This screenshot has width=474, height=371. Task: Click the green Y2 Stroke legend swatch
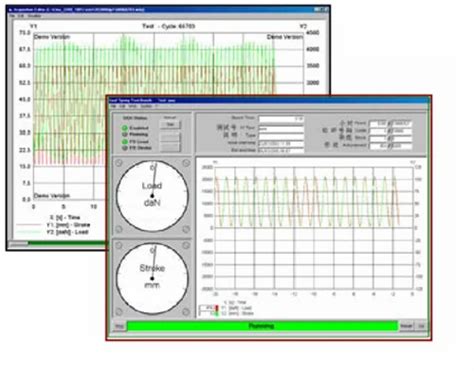point(216,313)
